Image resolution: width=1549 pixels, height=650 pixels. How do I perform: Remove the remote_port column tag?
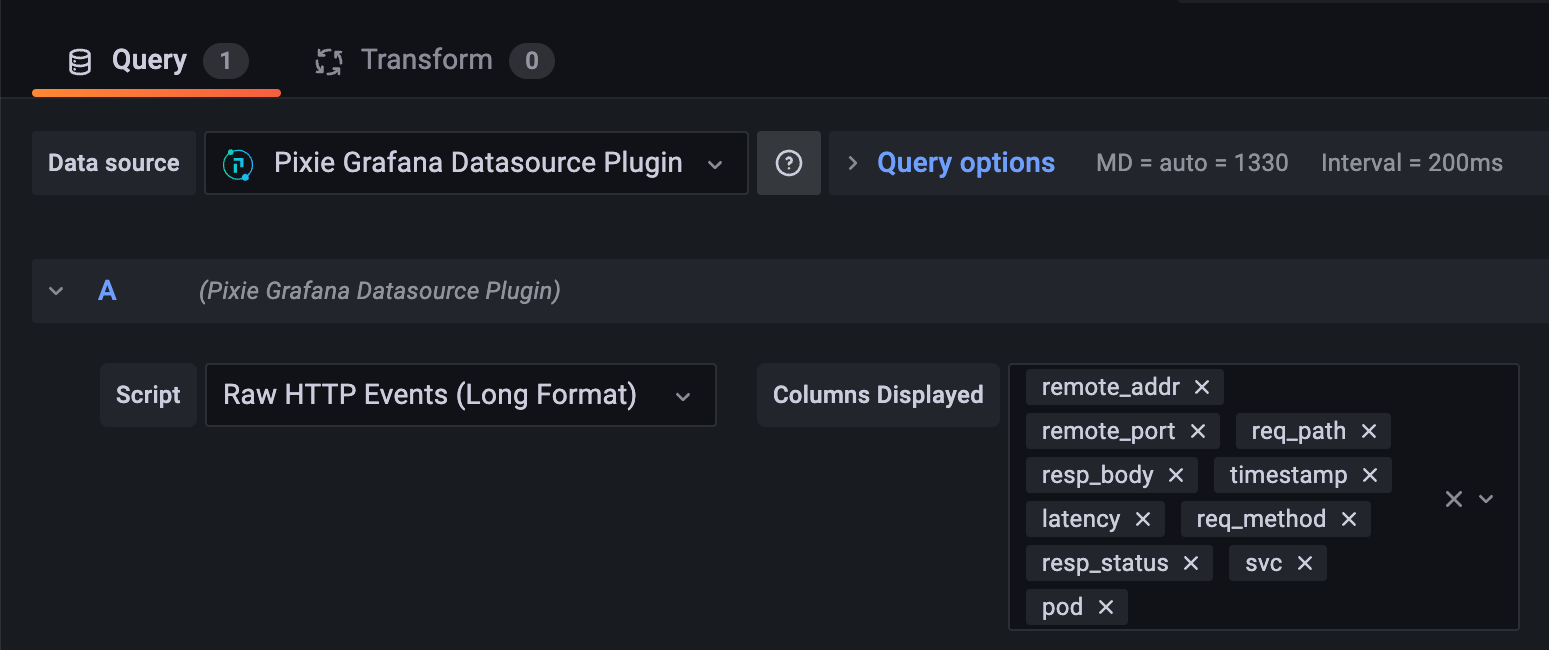(1198, 431)
